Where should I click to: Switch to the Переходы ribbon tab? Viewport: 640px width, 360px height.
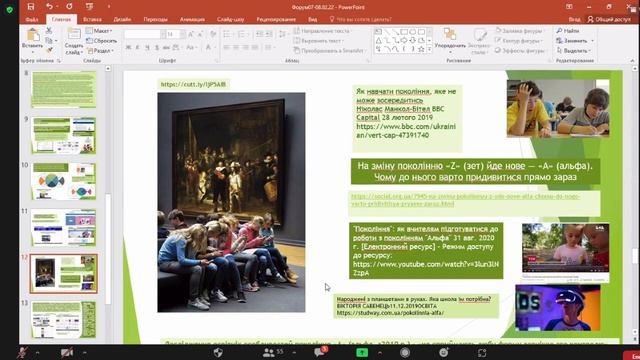(x=156, y=19)
